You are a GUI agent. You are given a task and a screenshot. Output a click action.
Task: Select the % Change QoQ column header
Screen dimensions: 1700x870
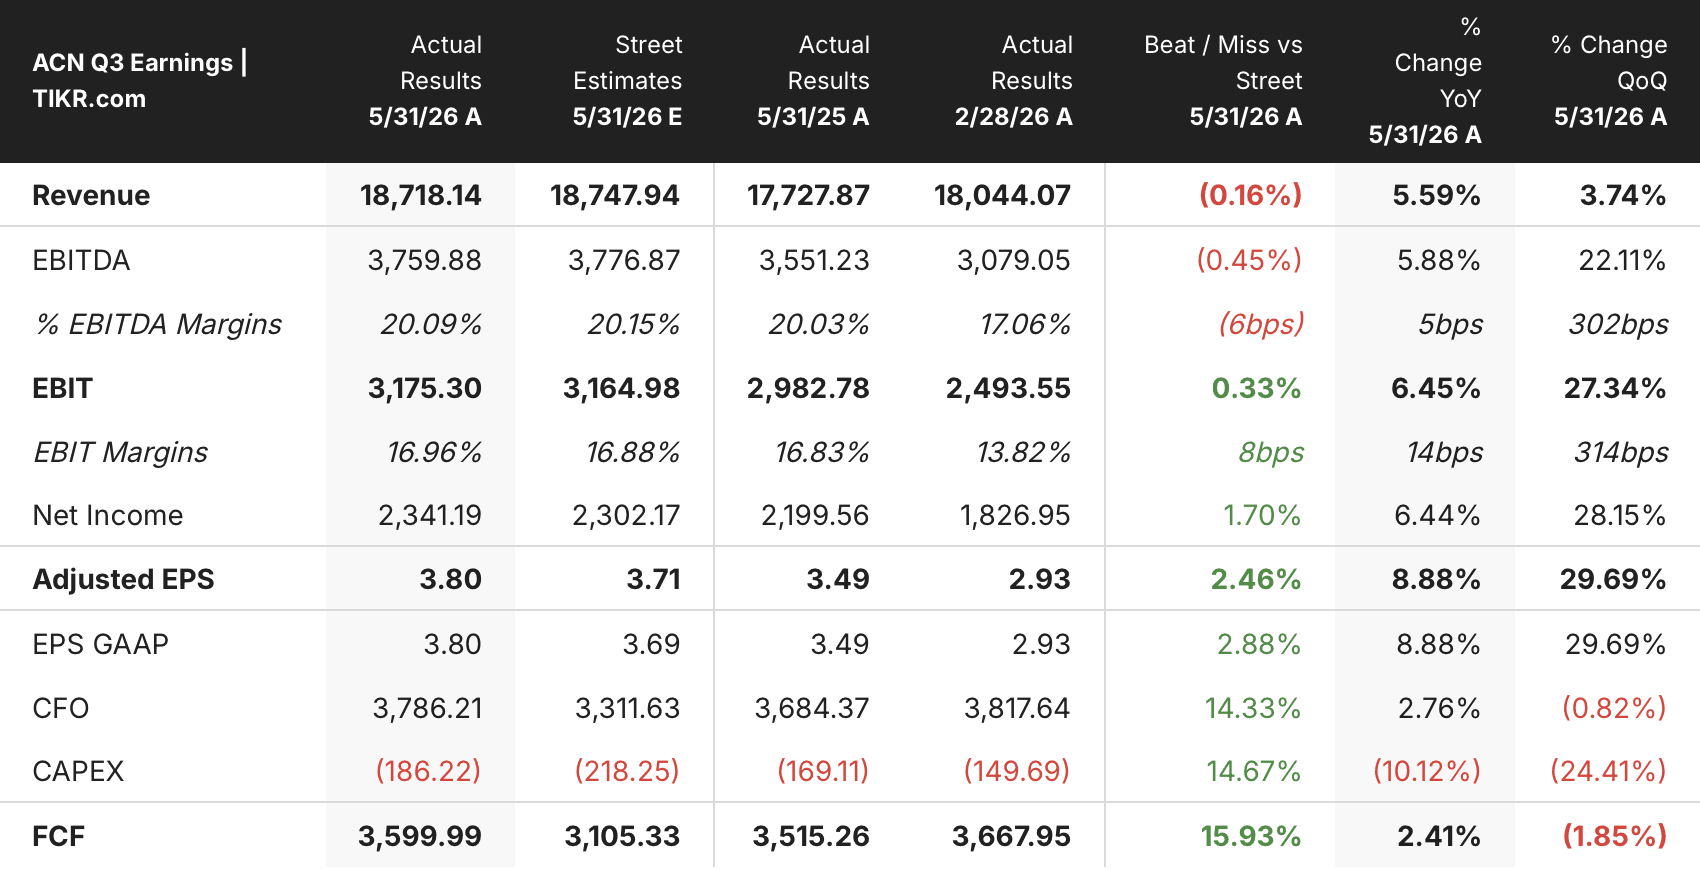point(1609,80)
